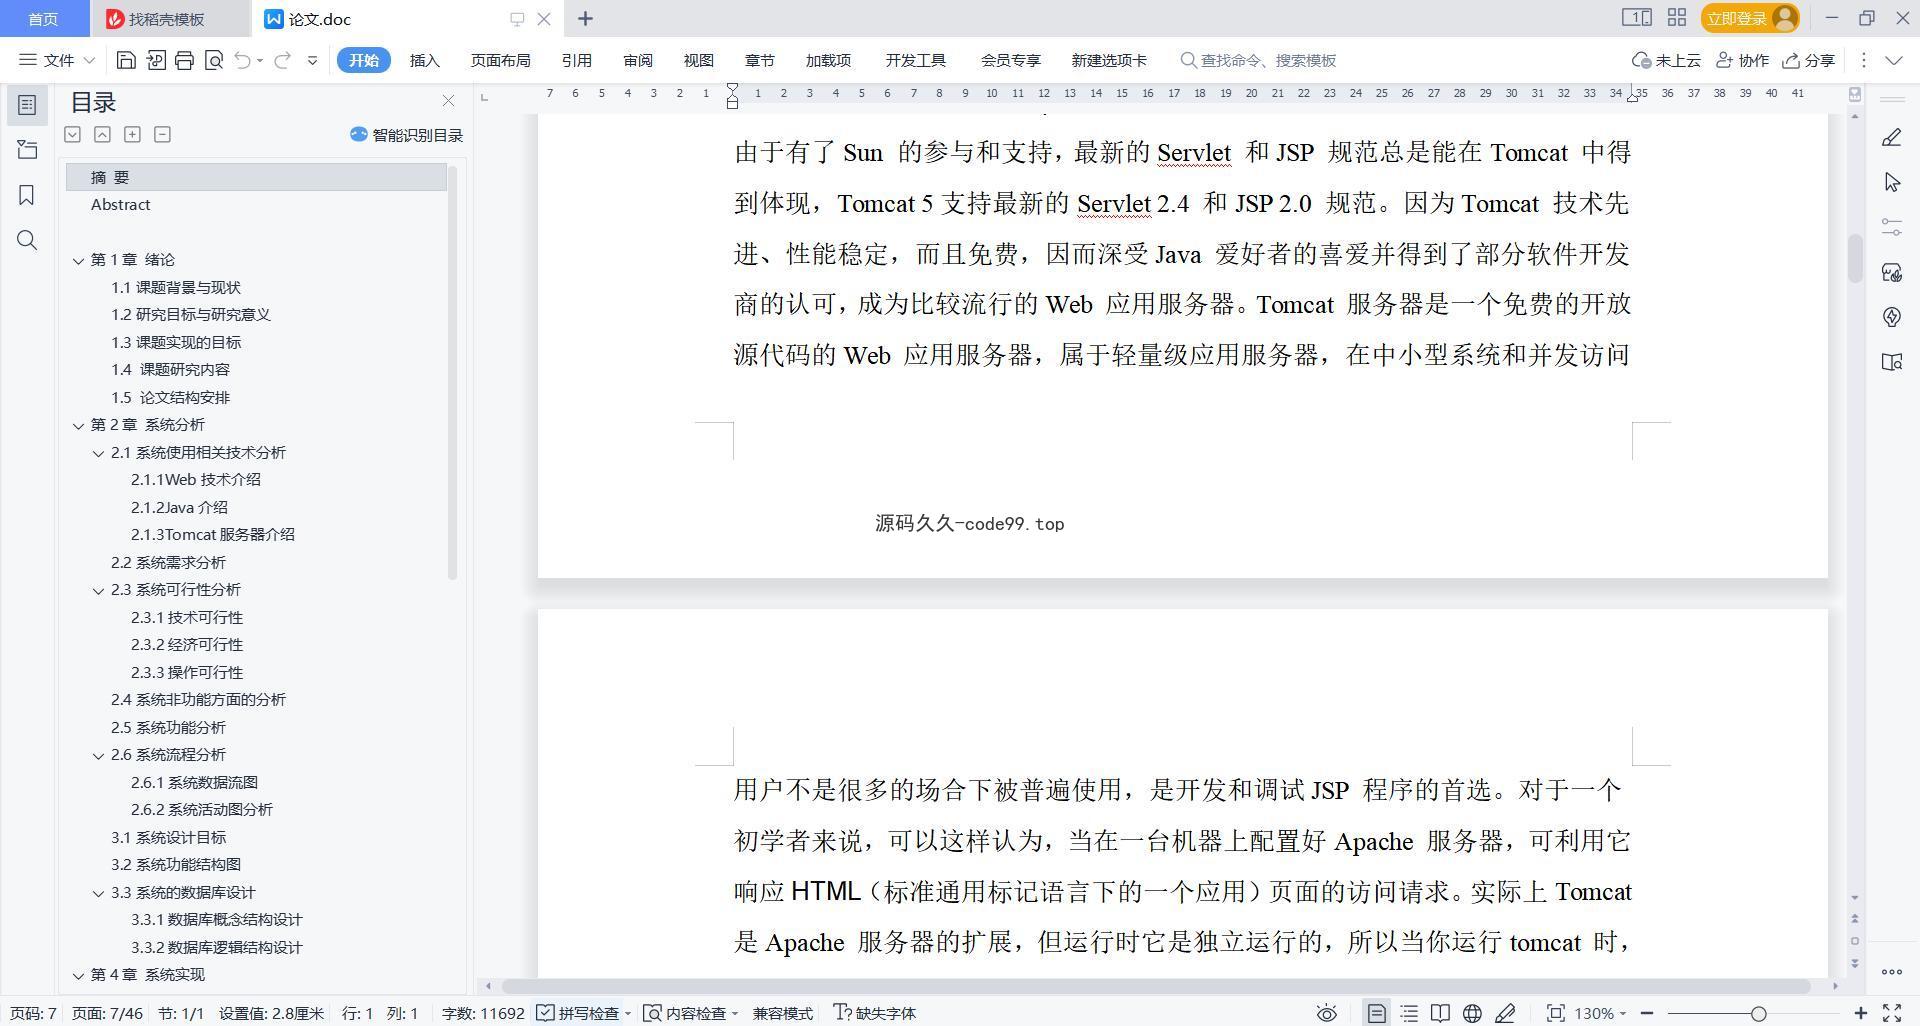1920x1026 pixels.
Task: Open the bookmark panel in left sidebar
Action: tap(27, 195)
